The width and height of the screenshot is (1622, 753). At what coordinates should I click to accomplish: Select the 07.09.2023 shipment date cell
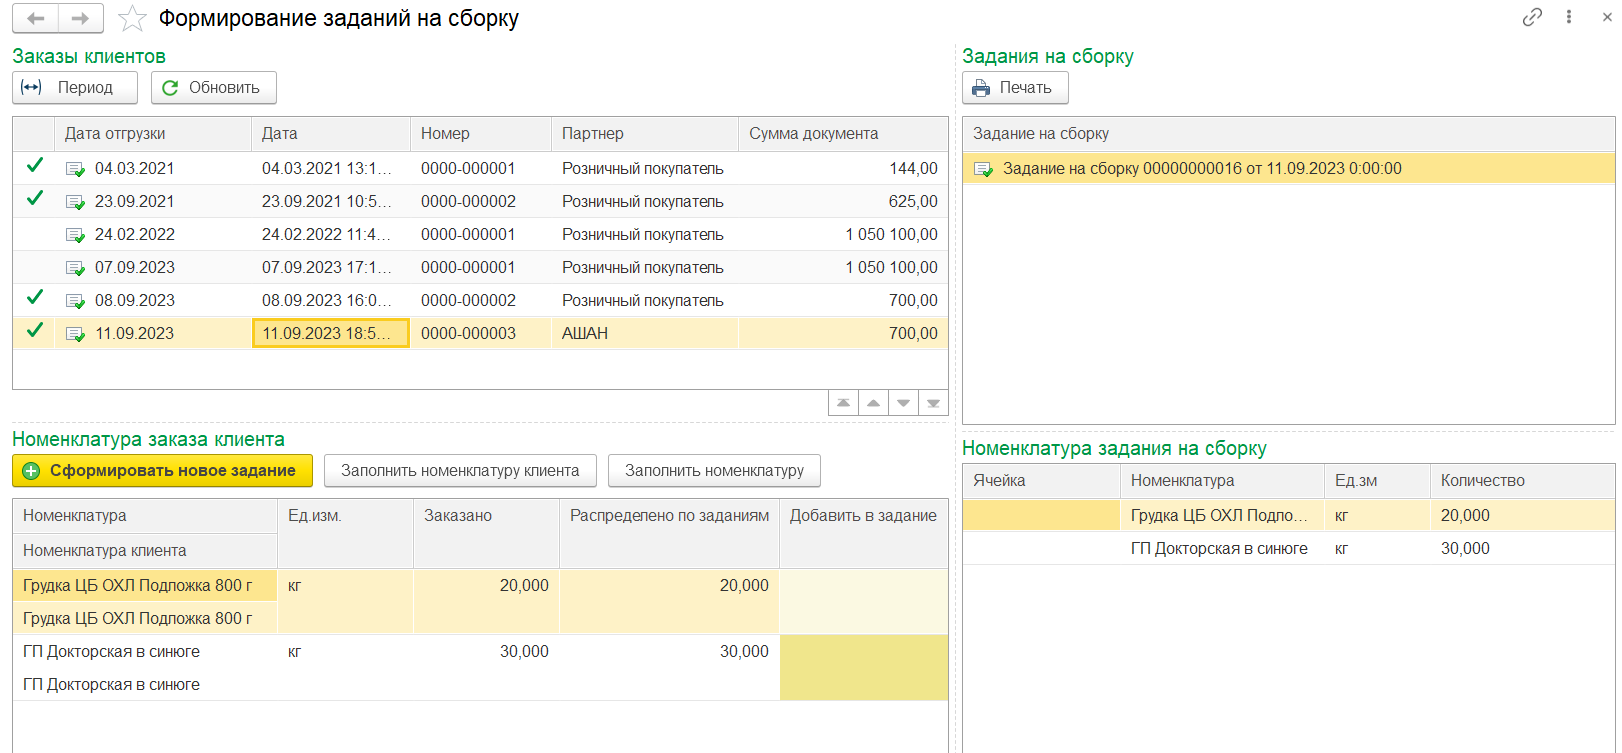point(153,267)
